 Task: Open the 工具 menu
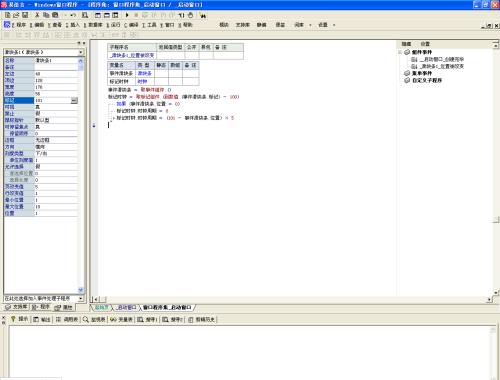pyautogui.click(x=149, y=25)
